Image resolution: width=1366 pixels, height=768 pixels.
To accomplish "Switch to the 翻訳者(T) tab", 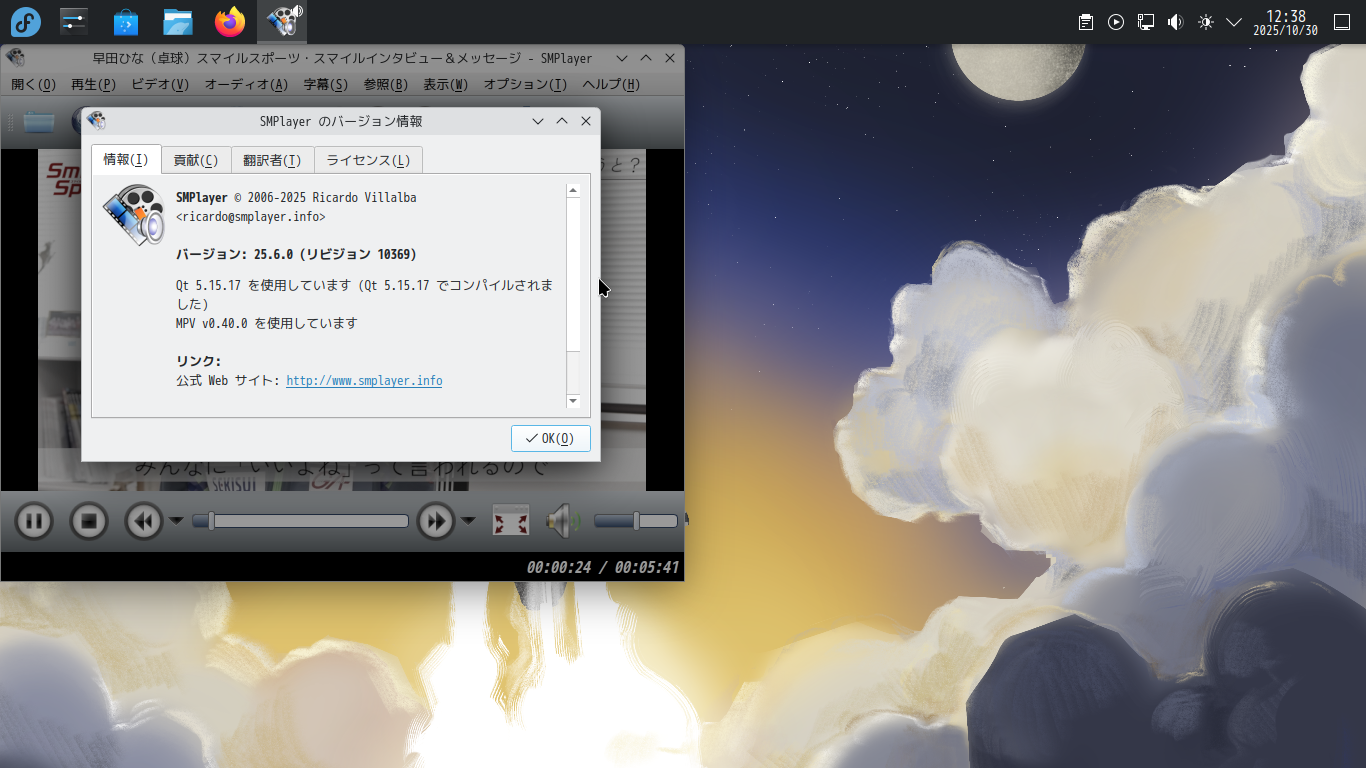I will point(272,160).
